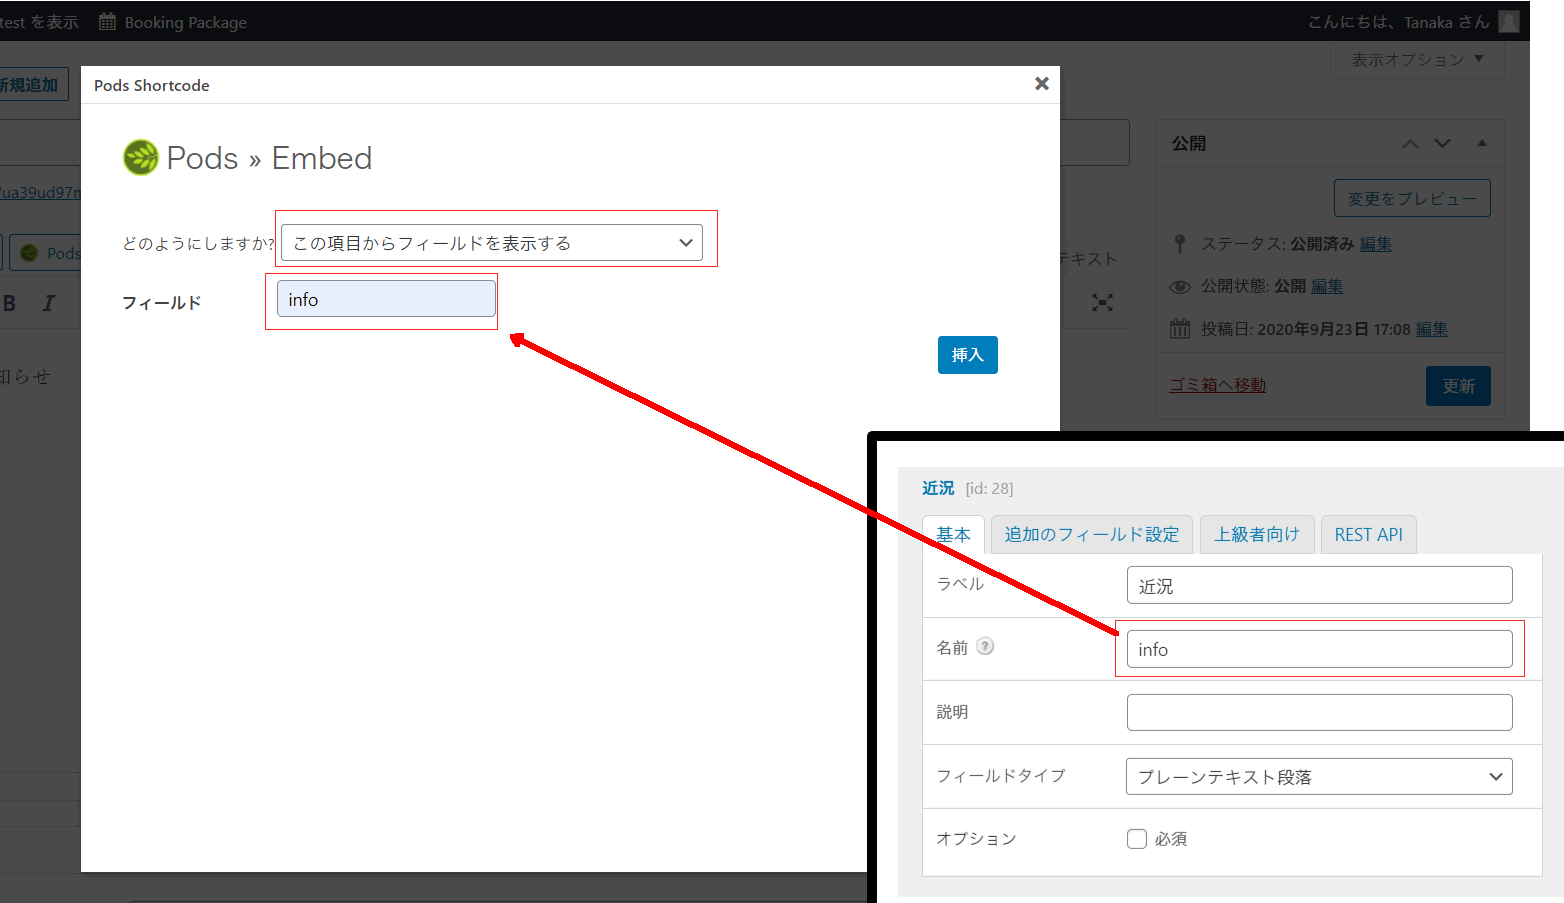Click the 挿入 button
1564x903 pixels.
click(x=967, y=354)
